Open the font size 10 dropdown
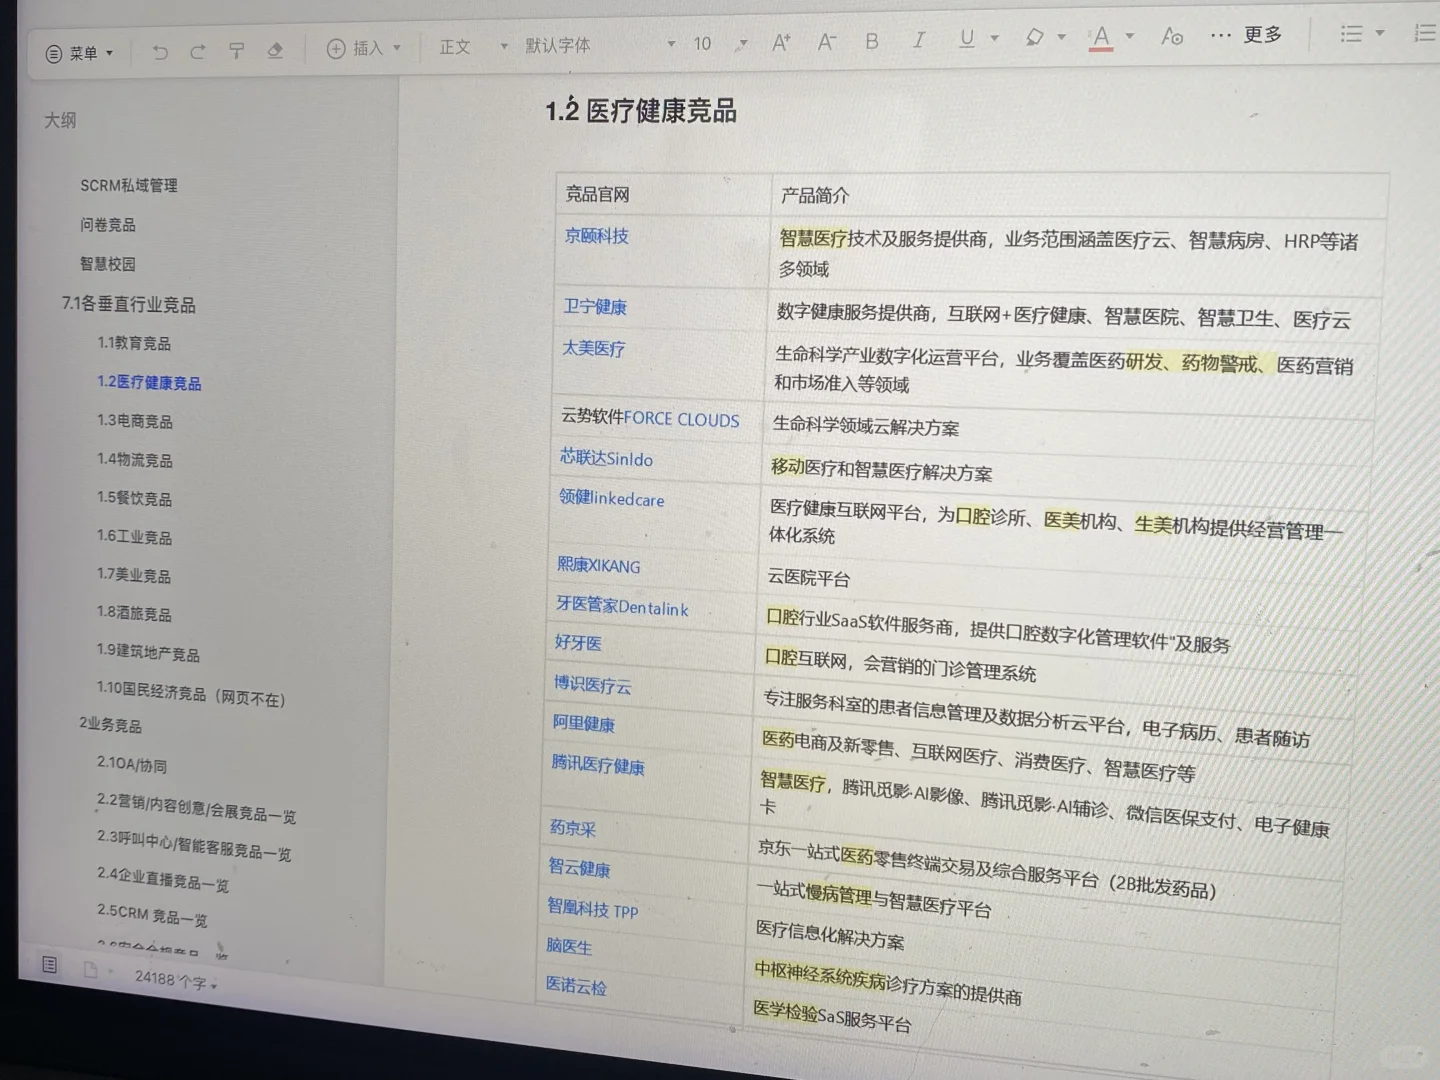 click(x=720, y=44)
